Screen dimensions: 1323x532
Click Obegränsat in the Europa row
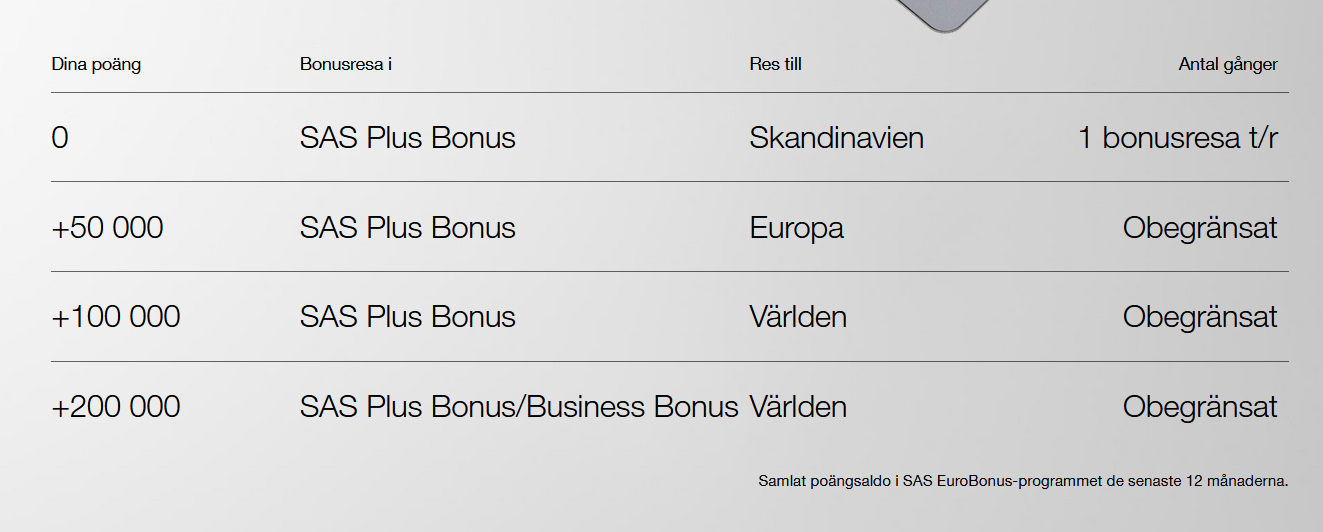tap(1200, 228)
